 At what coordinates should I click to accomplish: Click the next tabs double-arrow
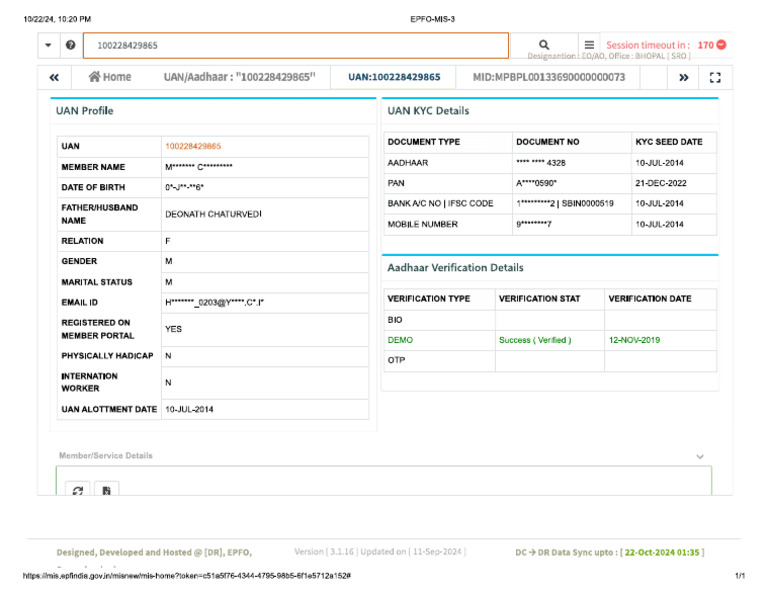(x=684, y=77)
